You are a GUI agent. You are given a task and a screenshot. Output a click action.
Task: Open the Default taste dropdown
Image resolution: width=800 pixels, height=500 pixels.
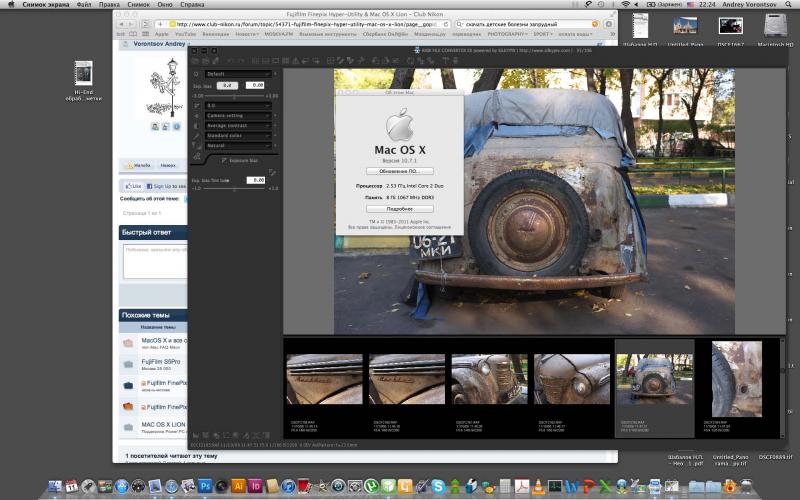(x=237, y=74)
